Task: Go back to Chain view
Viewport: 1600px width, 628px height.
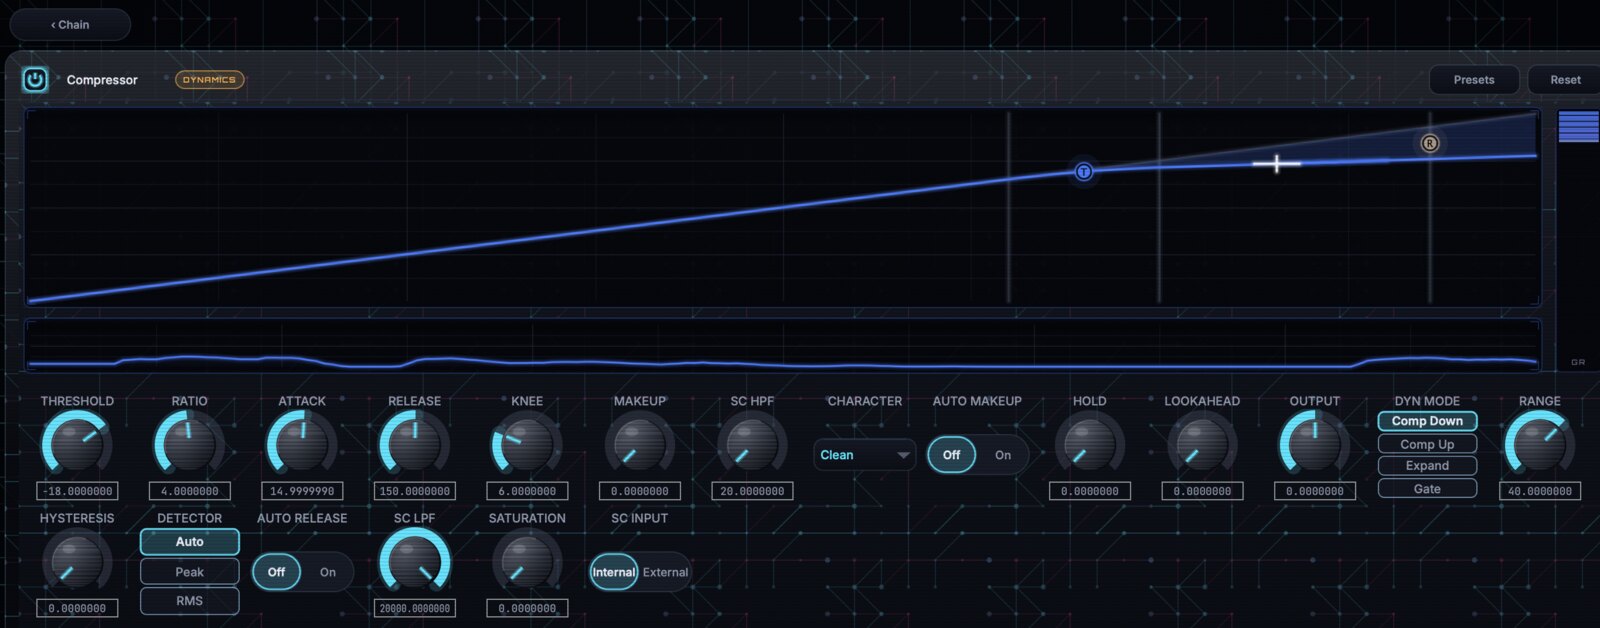Action: (70, 24)
